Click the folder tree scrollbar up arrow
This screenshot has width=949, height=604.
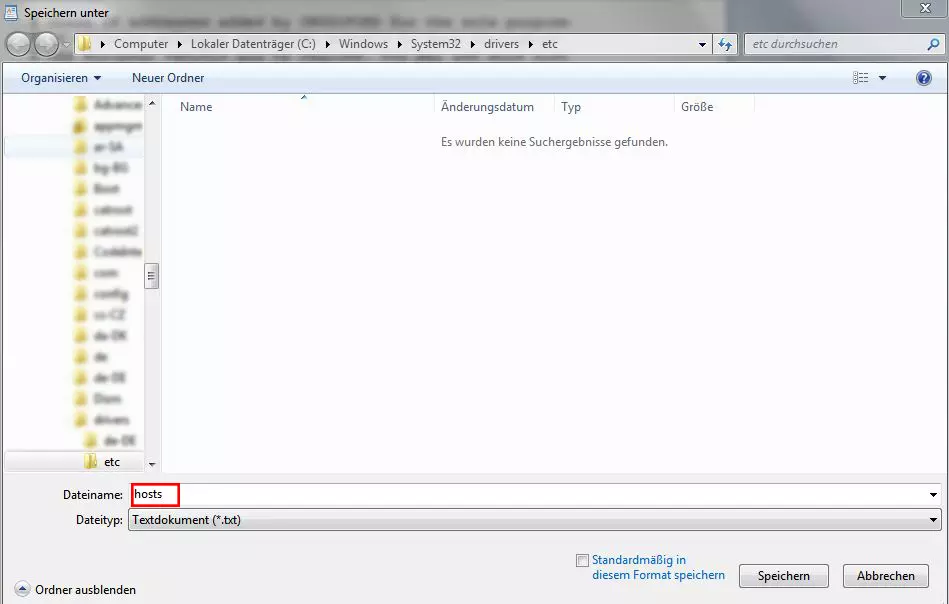[152, 103]
